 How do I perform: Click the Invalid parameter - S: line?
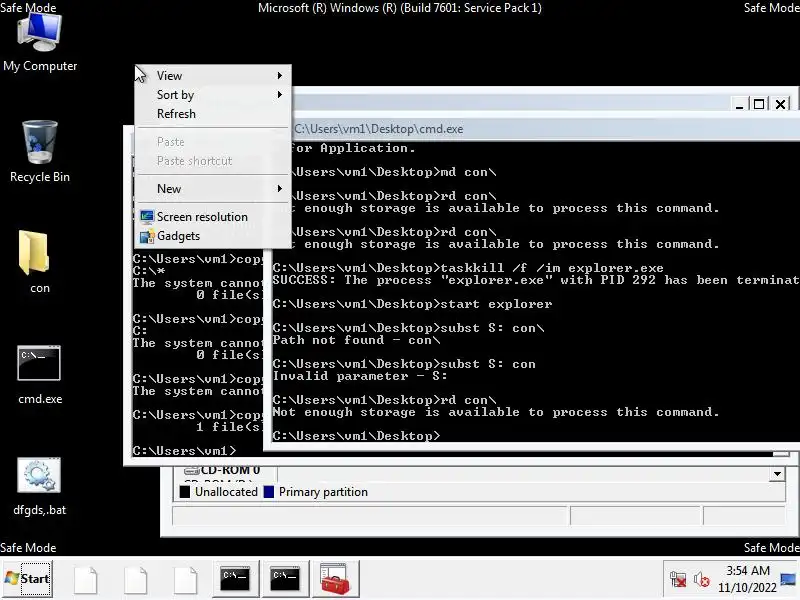360,376
